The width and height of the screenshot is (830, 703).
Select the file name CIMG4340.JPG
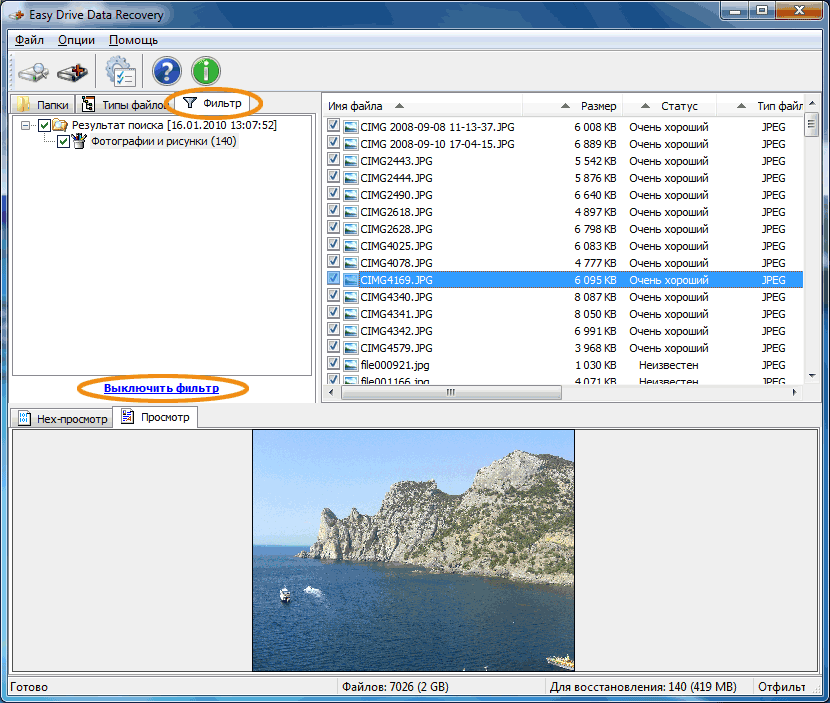pyautogui.click(x=396, y=297)
